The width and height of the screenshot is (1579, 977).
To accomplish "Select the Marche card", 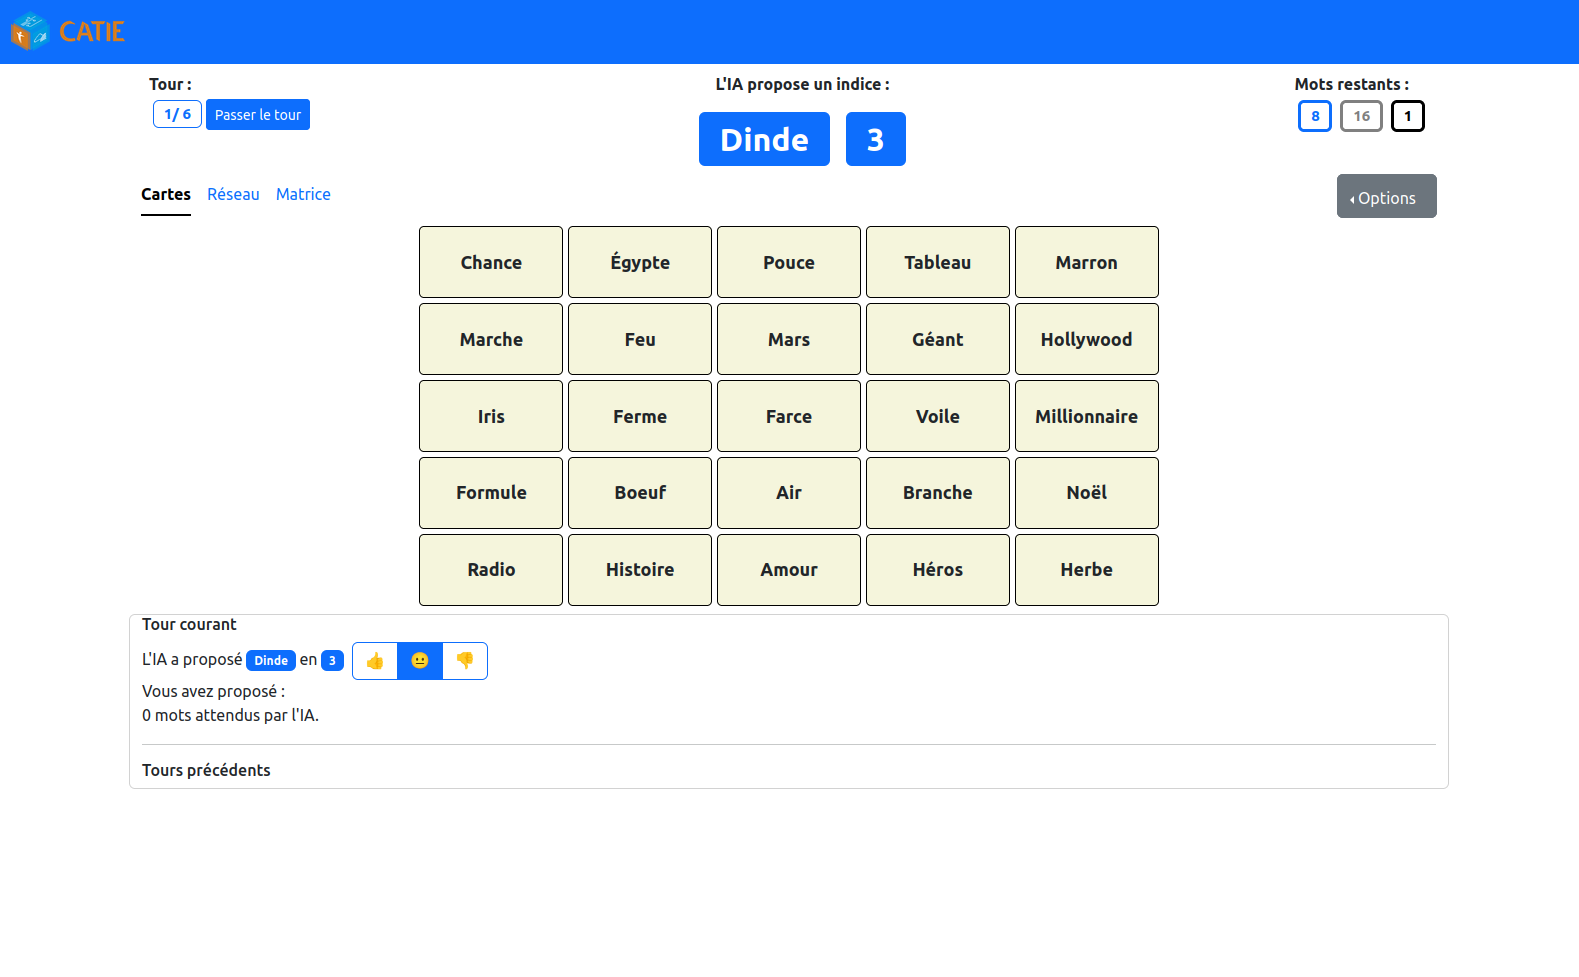I will click(x=491, y=339).
